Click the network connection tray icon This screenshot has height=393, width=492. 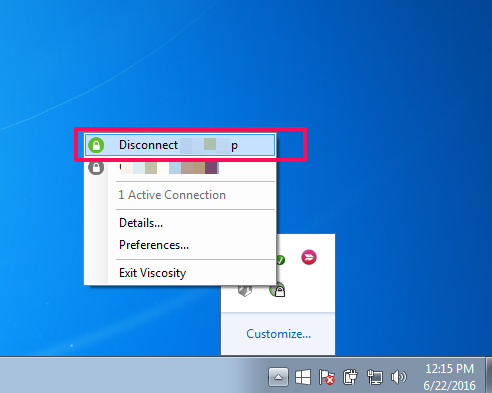tap(375, 378)
